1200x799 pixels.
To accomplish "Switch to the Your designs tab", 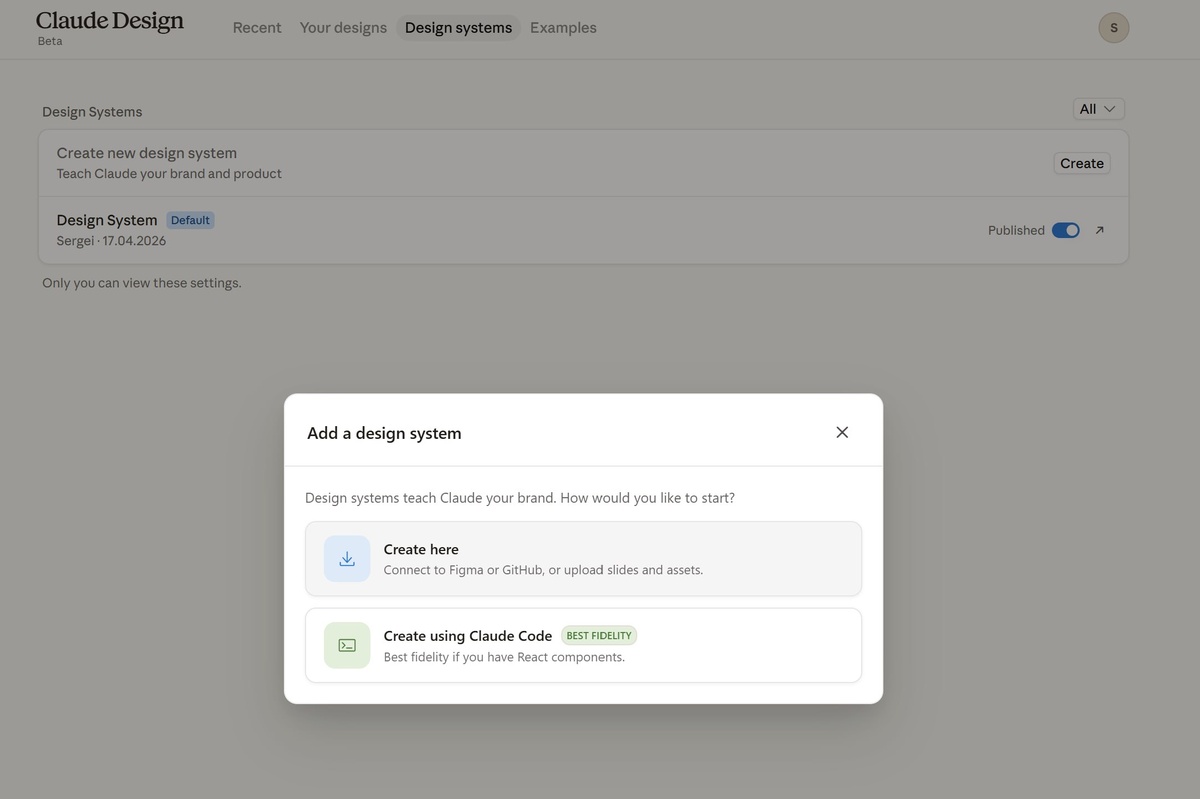I will (x=343, y=28).
